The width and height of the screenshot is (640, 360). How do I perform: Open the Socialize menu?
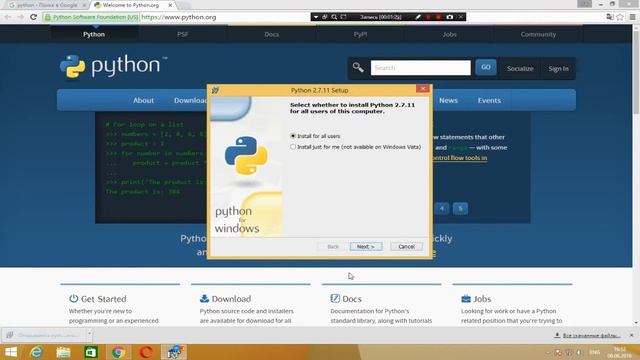pyautogui.click(x=520, y=68)
